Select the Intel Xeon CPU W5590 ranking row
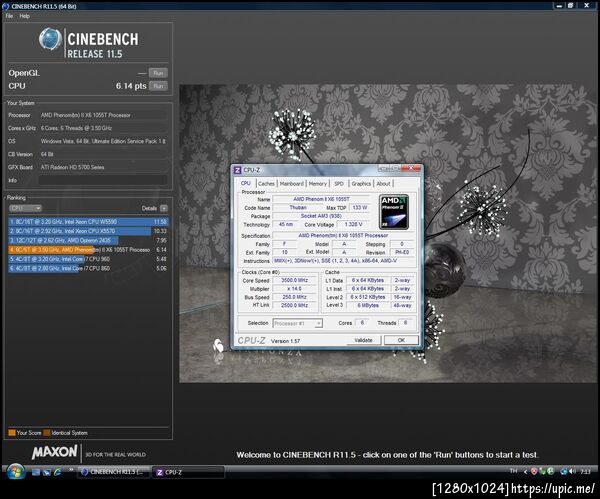The image size is (600, 499). [x=88, y=222]
